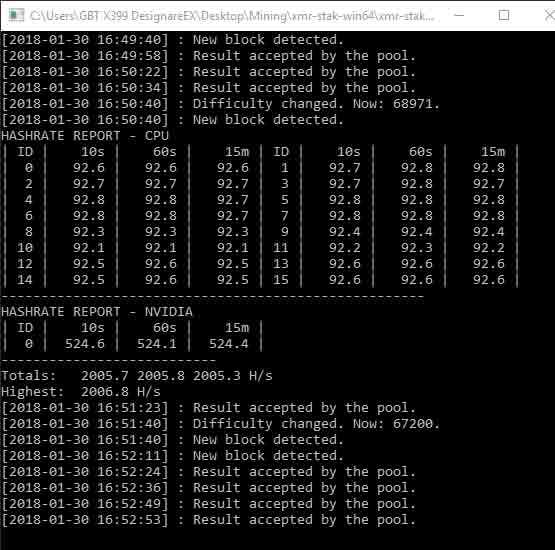Click the NVIDIA 15m value 524.4
555x550 pixels.
pyautogui.click(x=229, y=344)
